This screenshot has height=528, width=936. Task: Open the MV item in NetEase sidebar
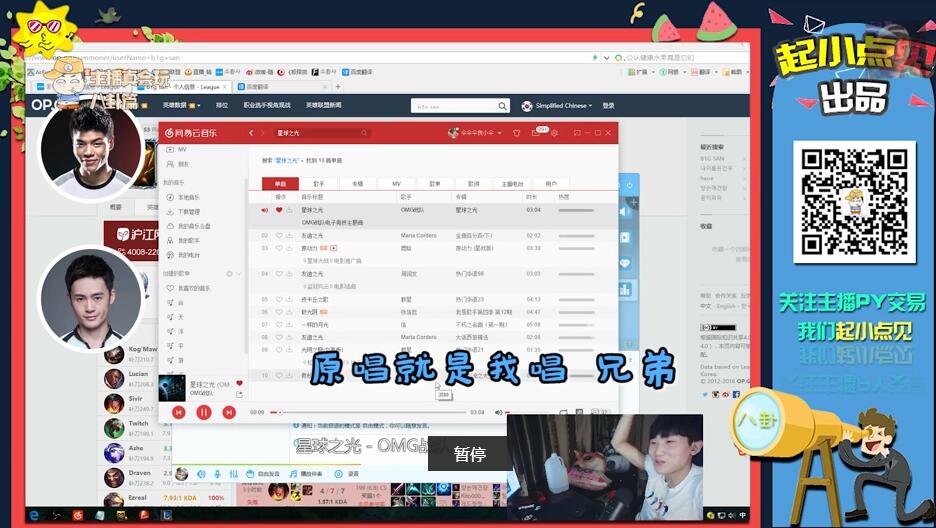pyautogui.click(x=177, y=150)
